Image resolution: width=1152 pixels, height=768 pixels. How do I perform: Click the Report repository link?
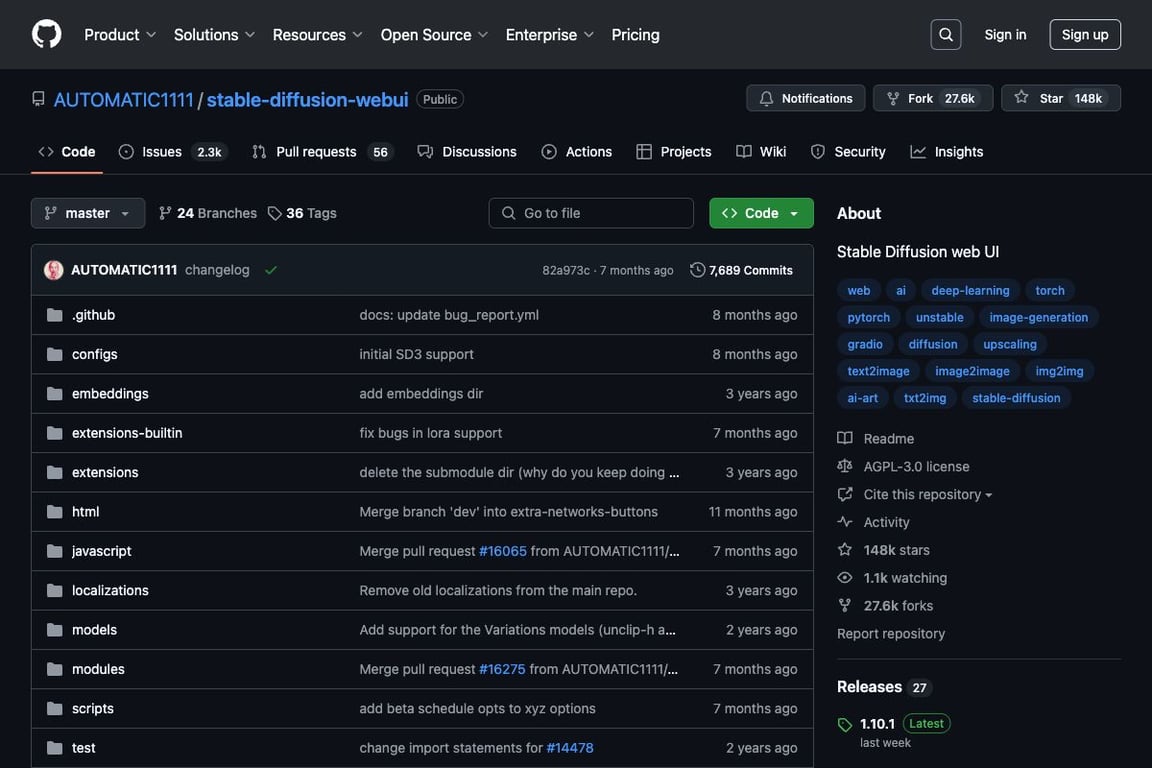point(890,634)
